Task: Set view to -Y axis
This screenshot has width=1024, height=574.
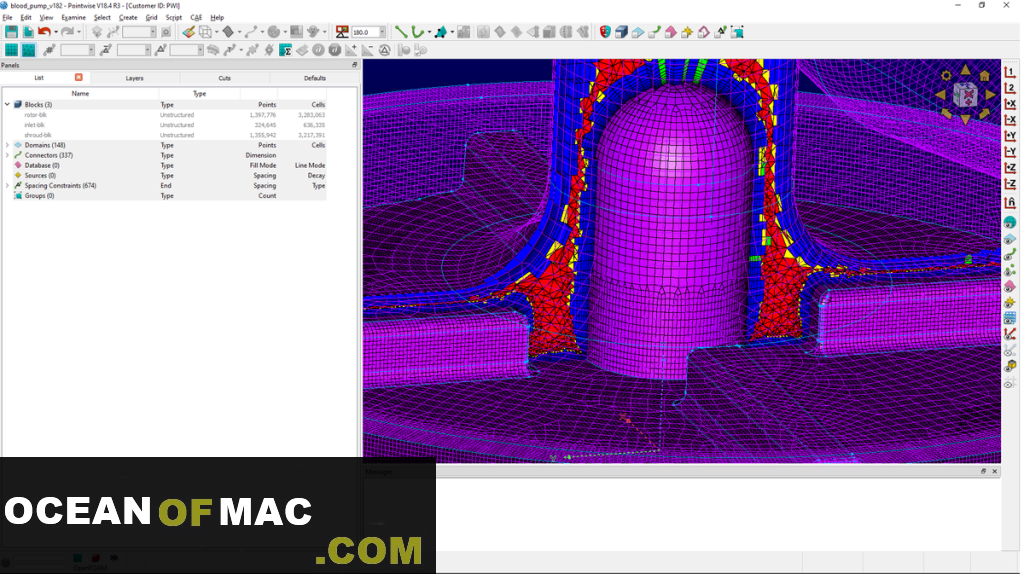Action: click(1010, 151)
